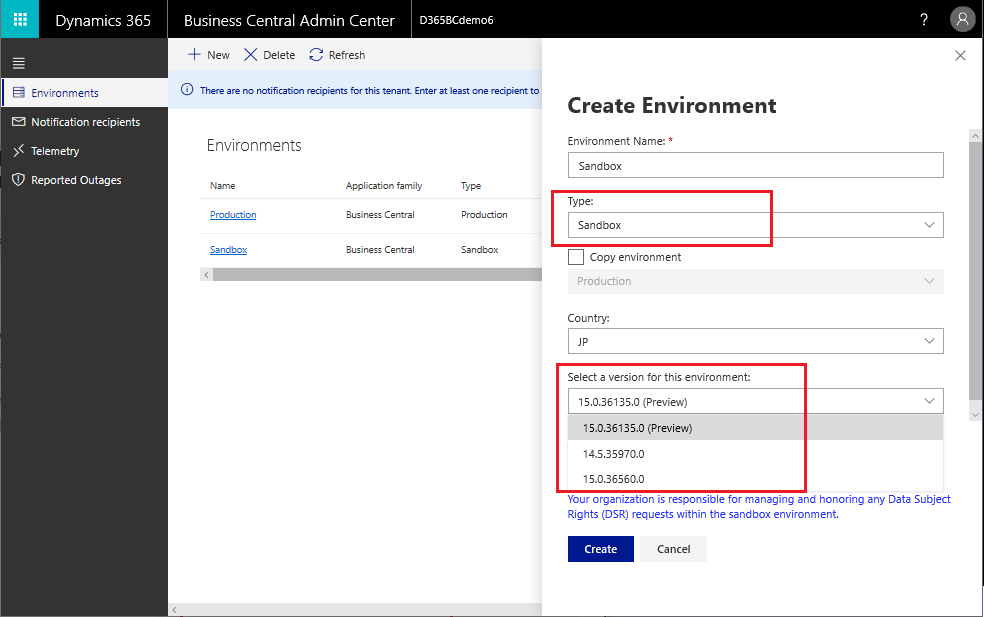The height and width of the screenshot is (617, 984).
Task: Close the Create Environment panel
Action: pos(960,56)
